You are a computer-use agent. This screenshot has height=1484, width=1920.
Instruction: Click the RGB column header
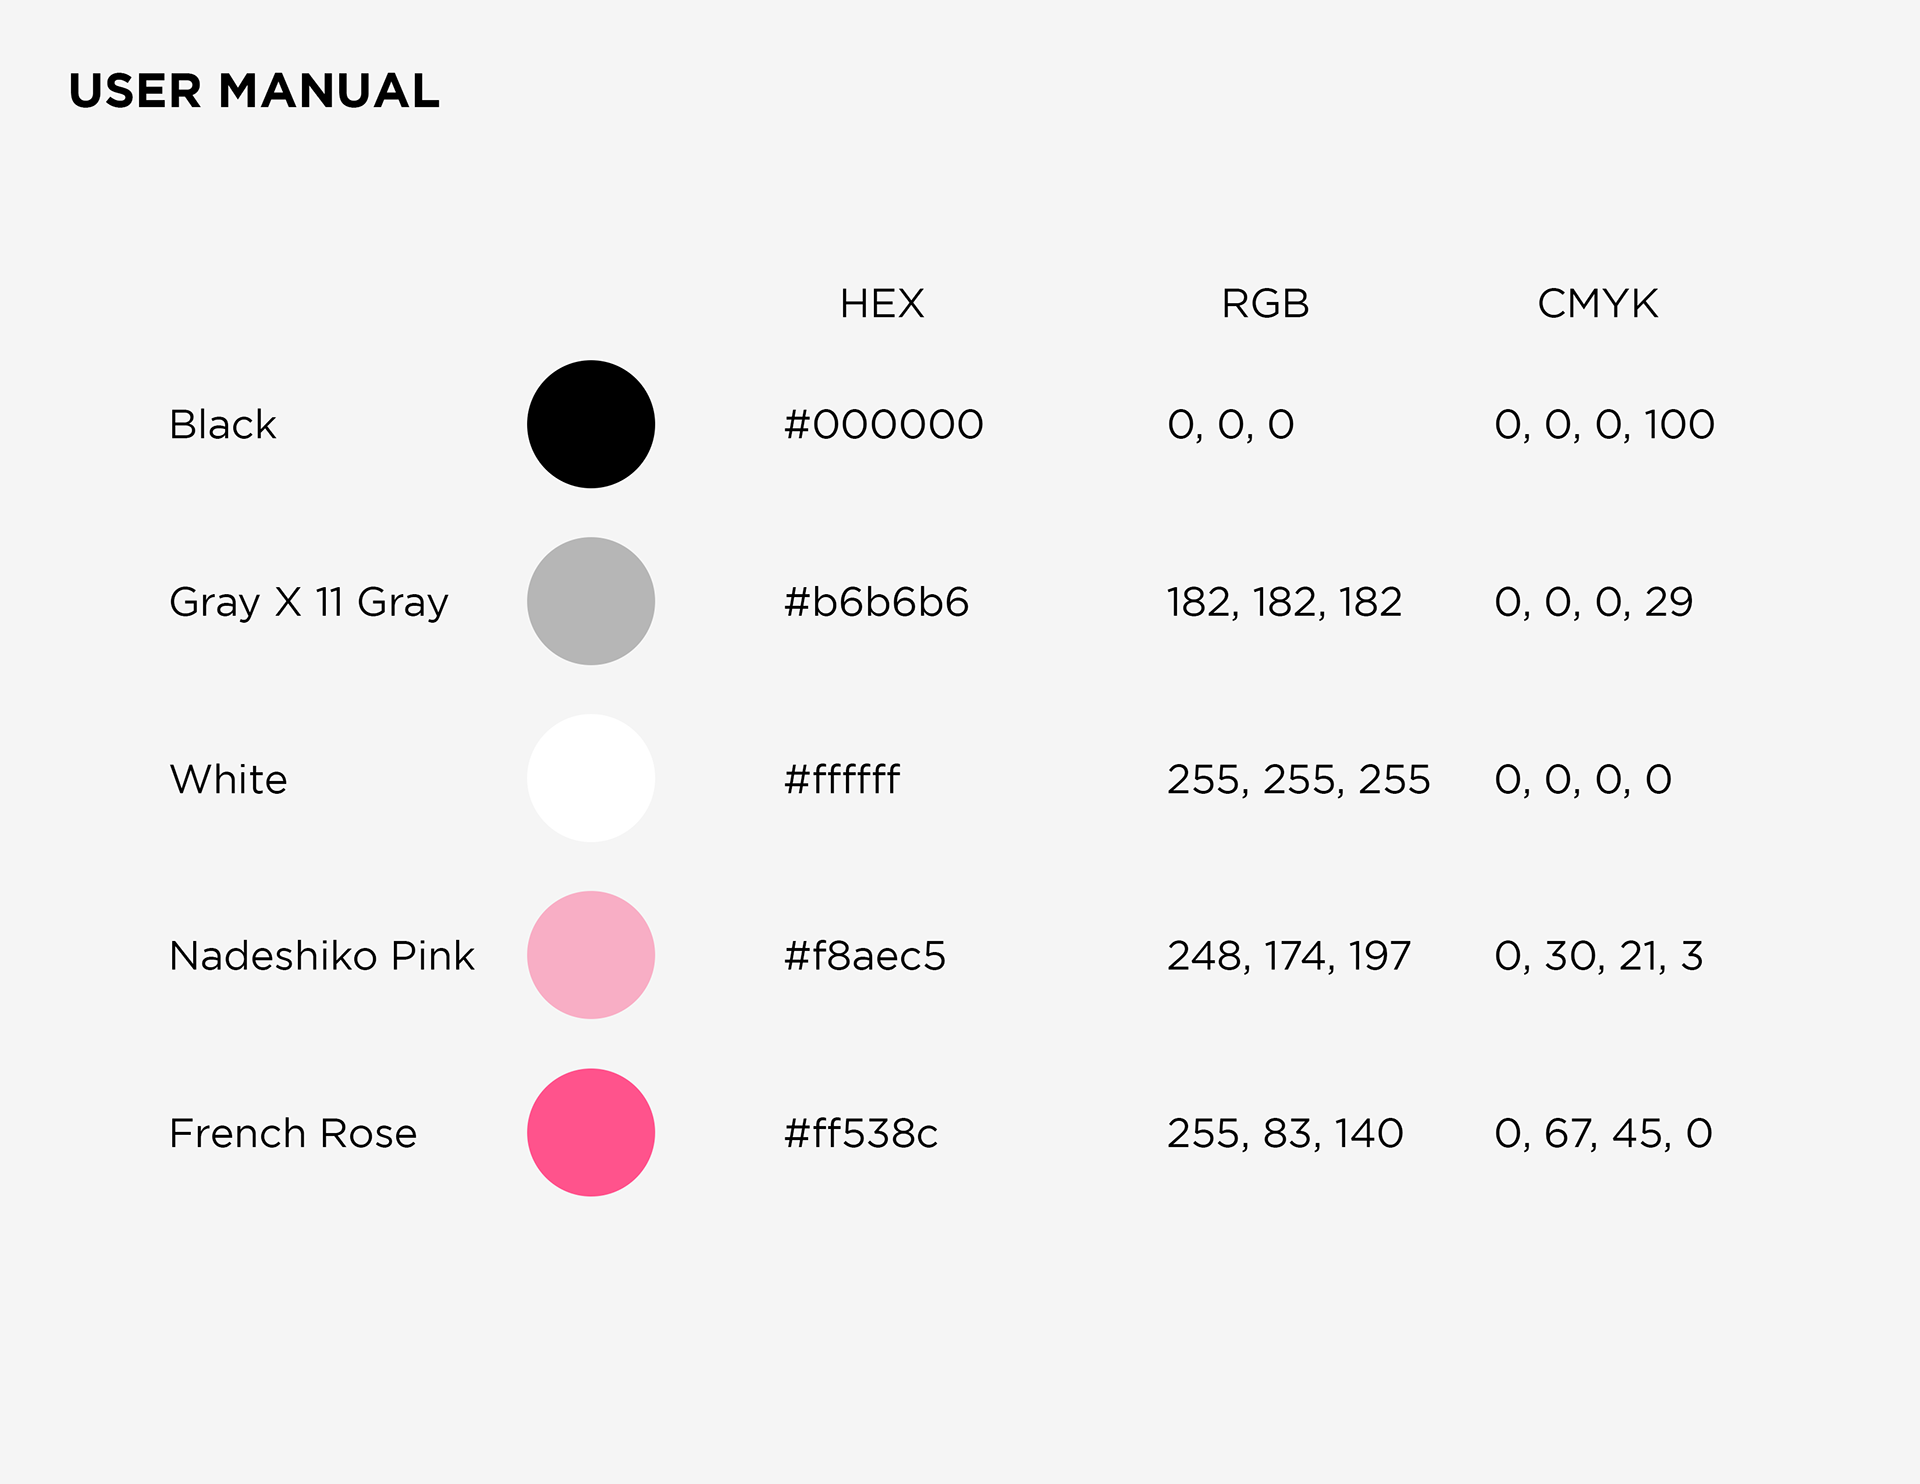(x=1265, y=303)
